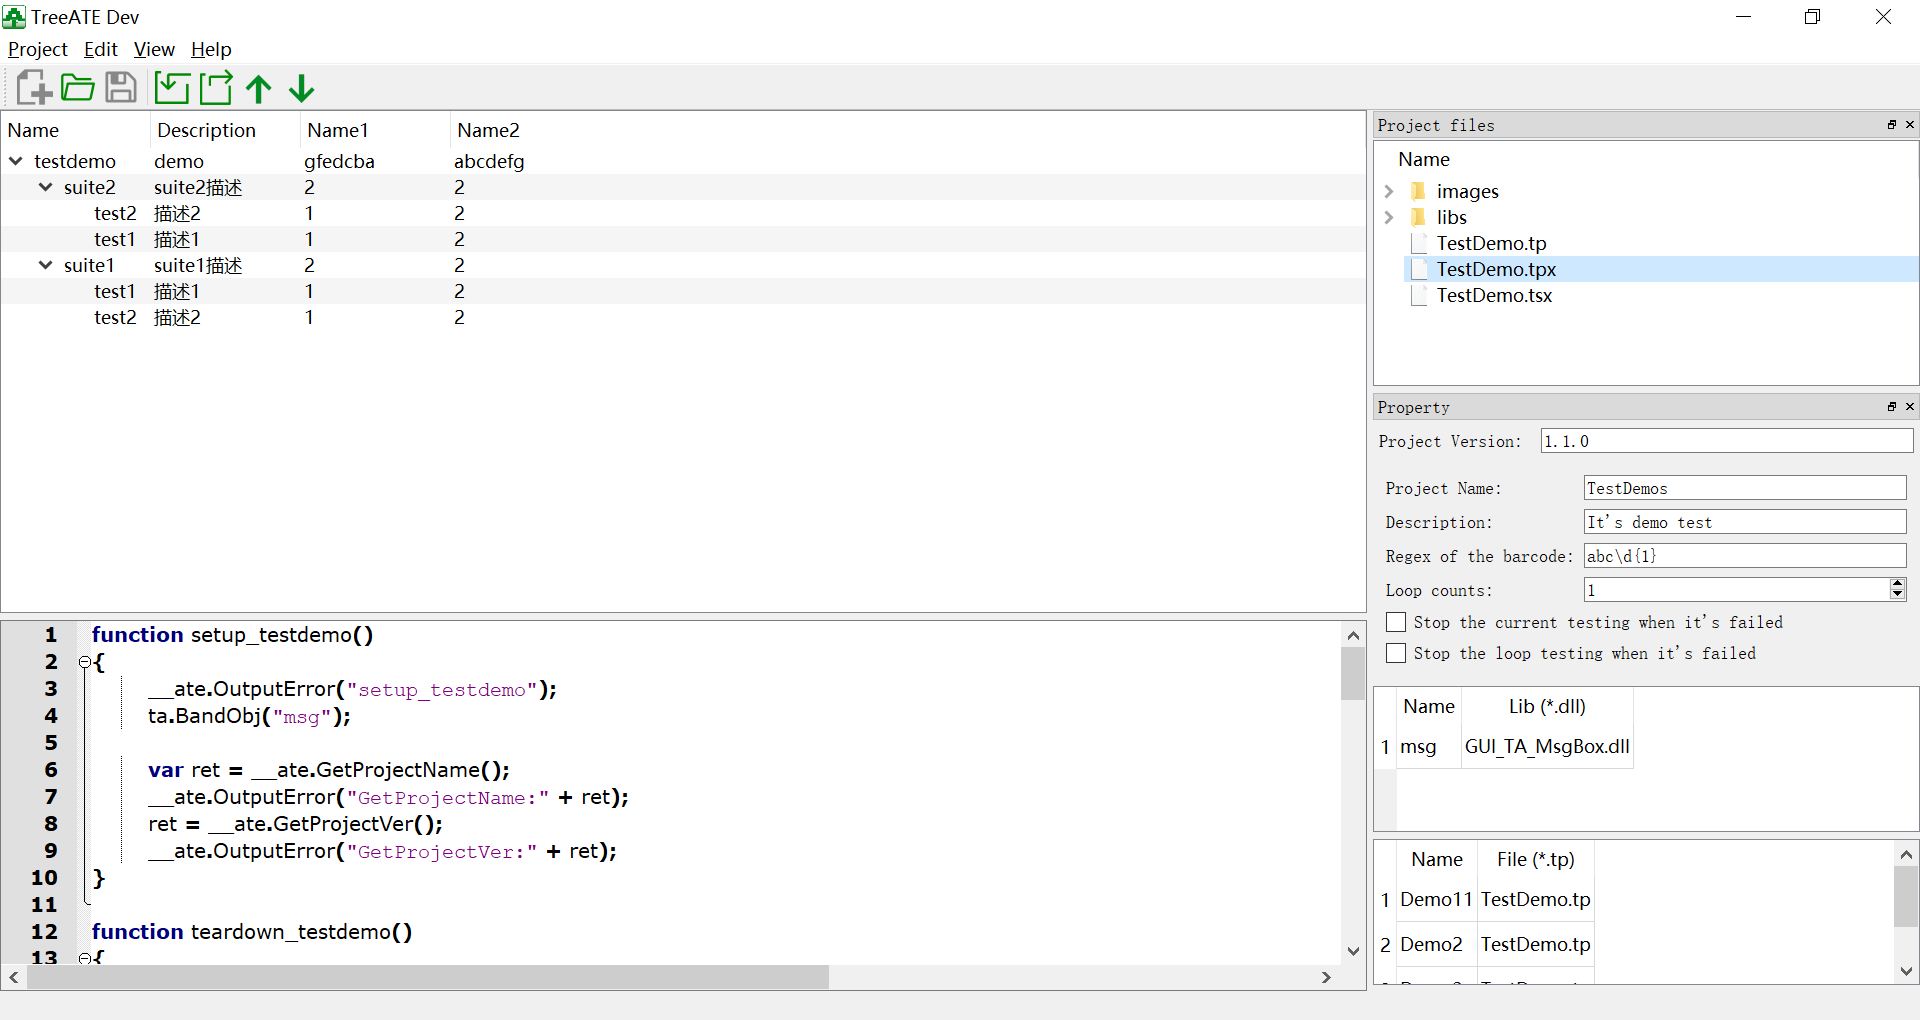Toggle code fold at line 2
Screen dimensions: 1920x1020
[85, 662]
